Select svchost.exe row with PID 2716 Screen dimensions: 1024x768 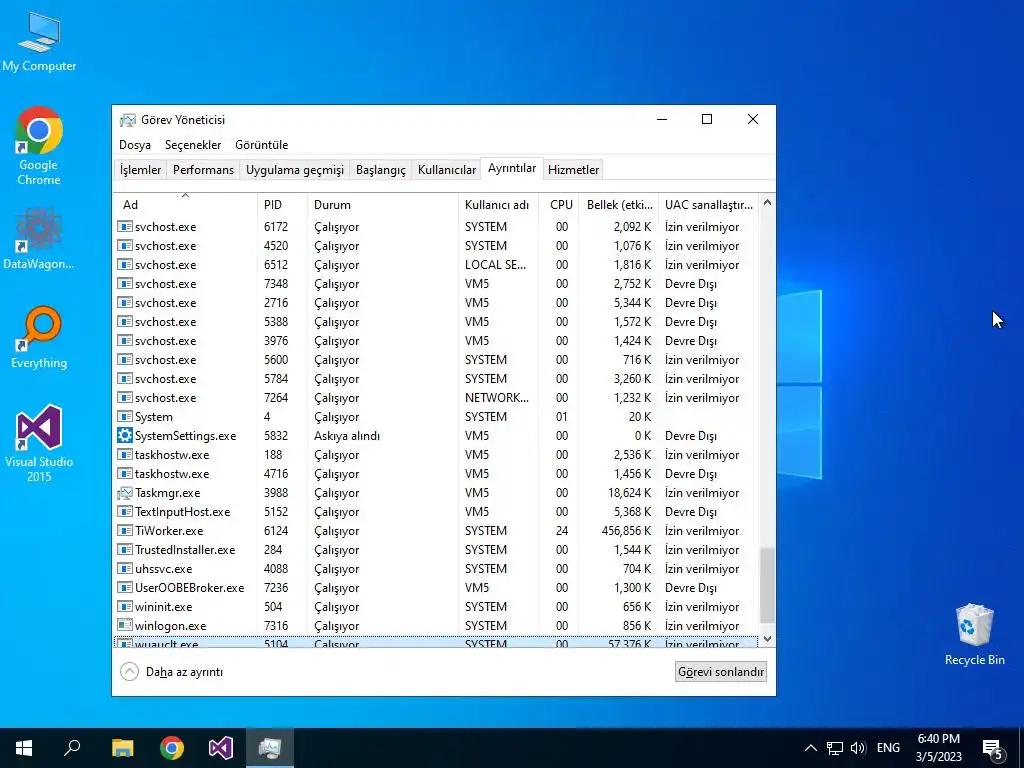[x=436, y=302]
